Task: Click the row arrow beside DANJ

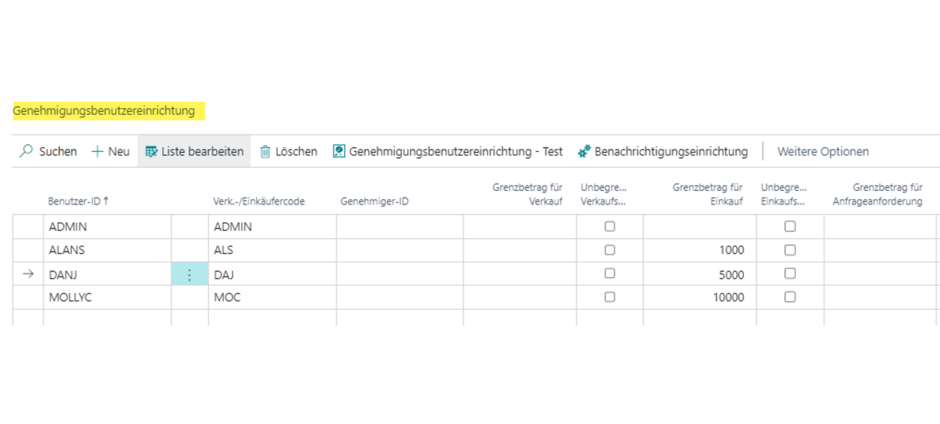Action: (28, 274)
